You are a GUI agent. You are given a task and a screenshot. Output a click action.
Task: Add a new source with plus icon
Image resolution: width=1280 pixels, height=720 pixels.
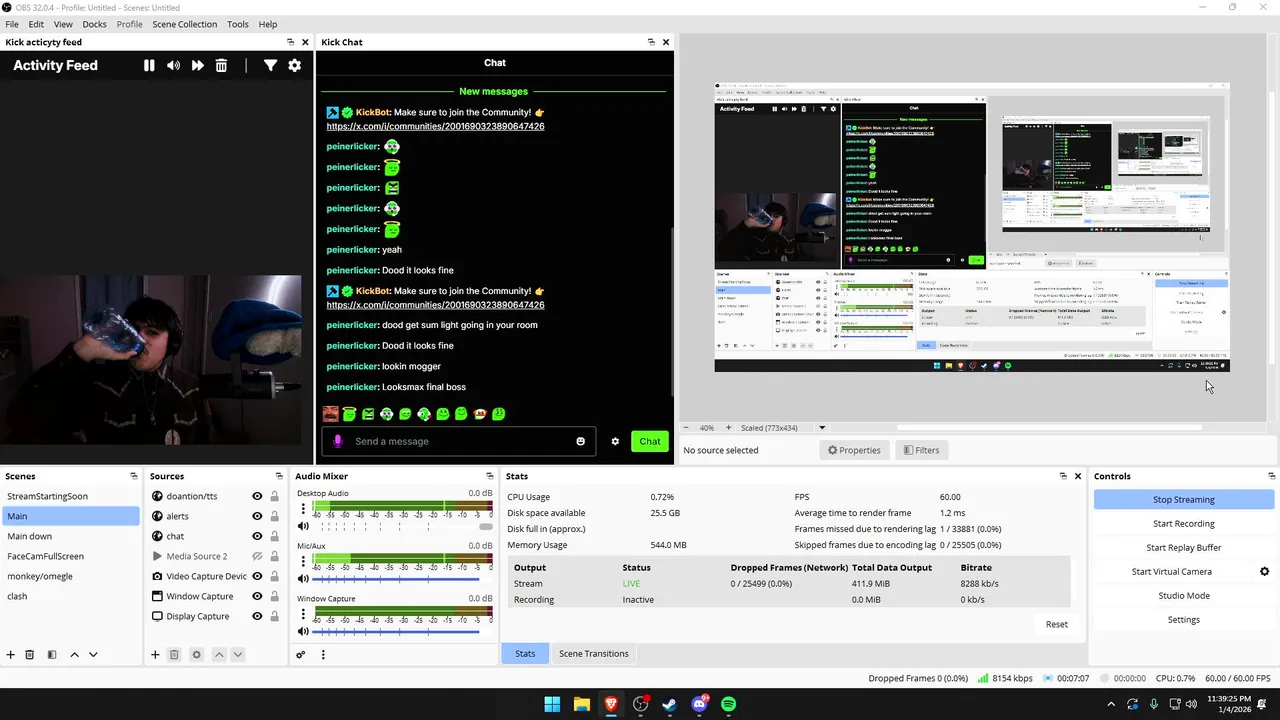click(x=155, y=655)
